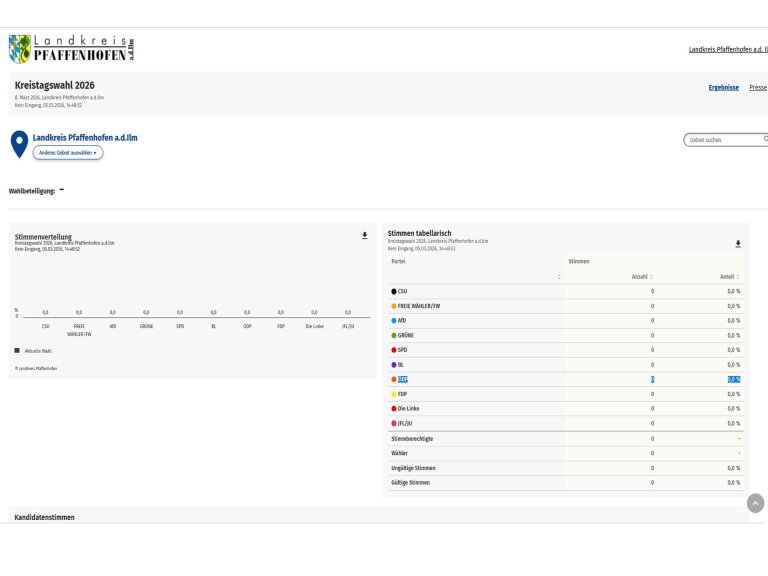
Task: Click the black CSU color dot
Action: pos(394,291)
